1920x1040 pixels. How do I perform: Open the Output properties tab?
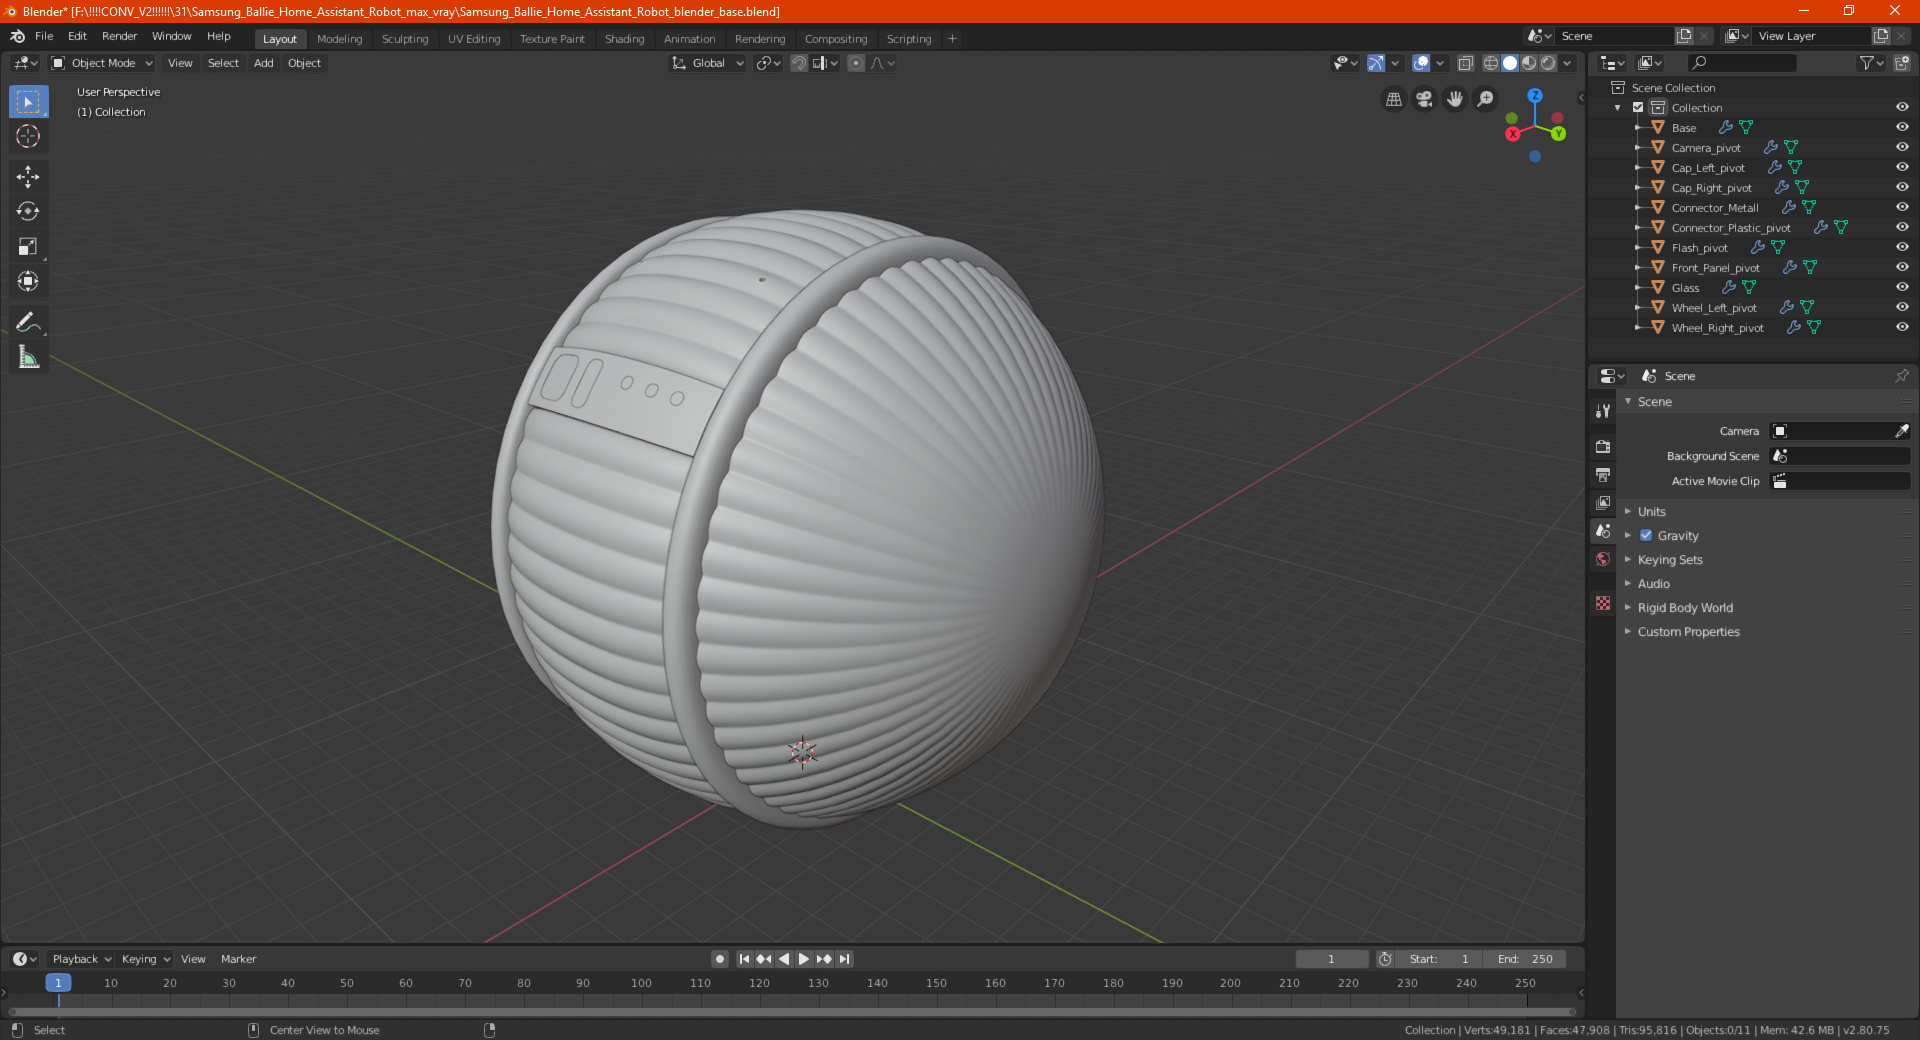point(1603,474)
